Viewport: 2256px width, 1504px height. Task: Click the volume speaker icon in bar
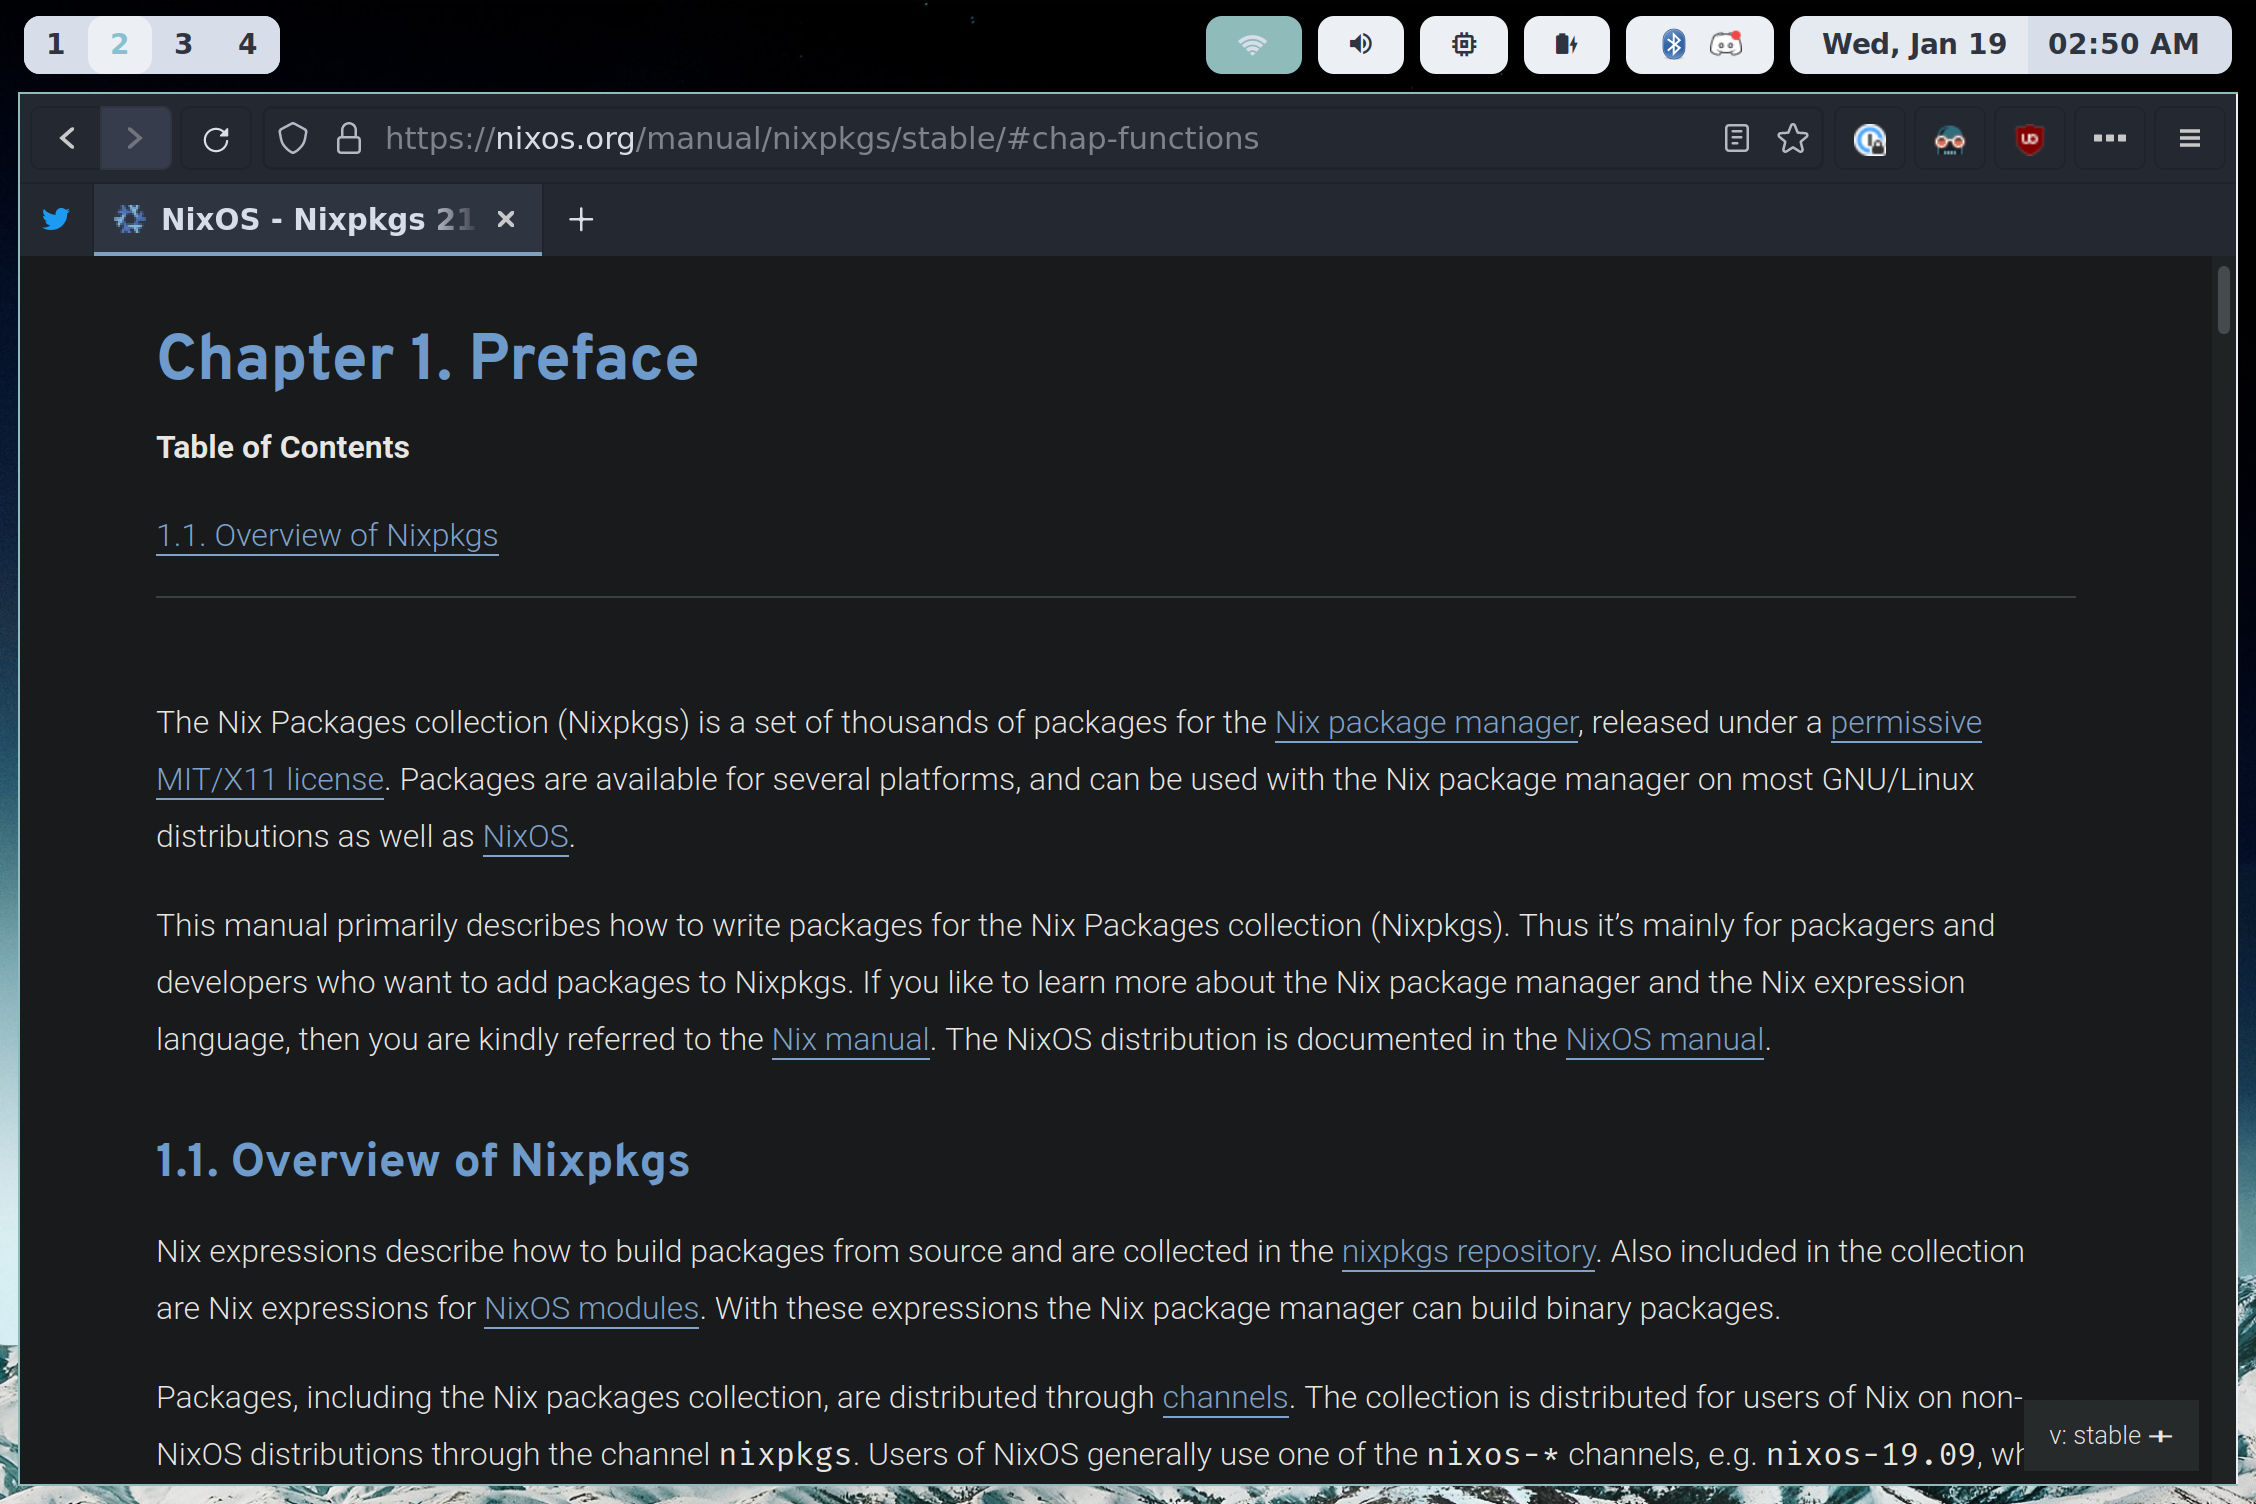click(x=1360, y=44)
